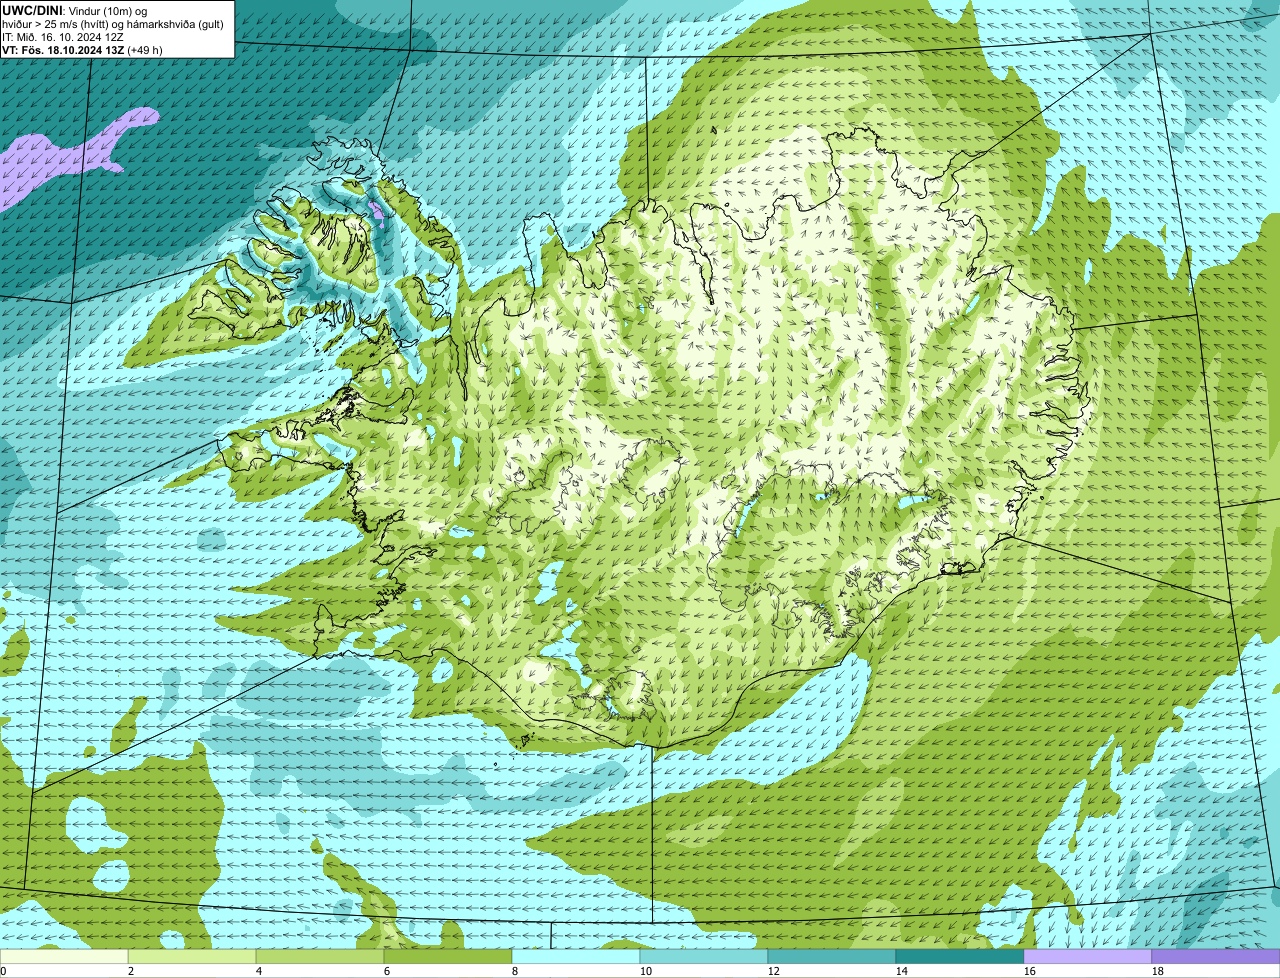The width and height of the screenshot is (1280, 978).
Task: Click the legend tick label "14"
Action: point(901,971)
